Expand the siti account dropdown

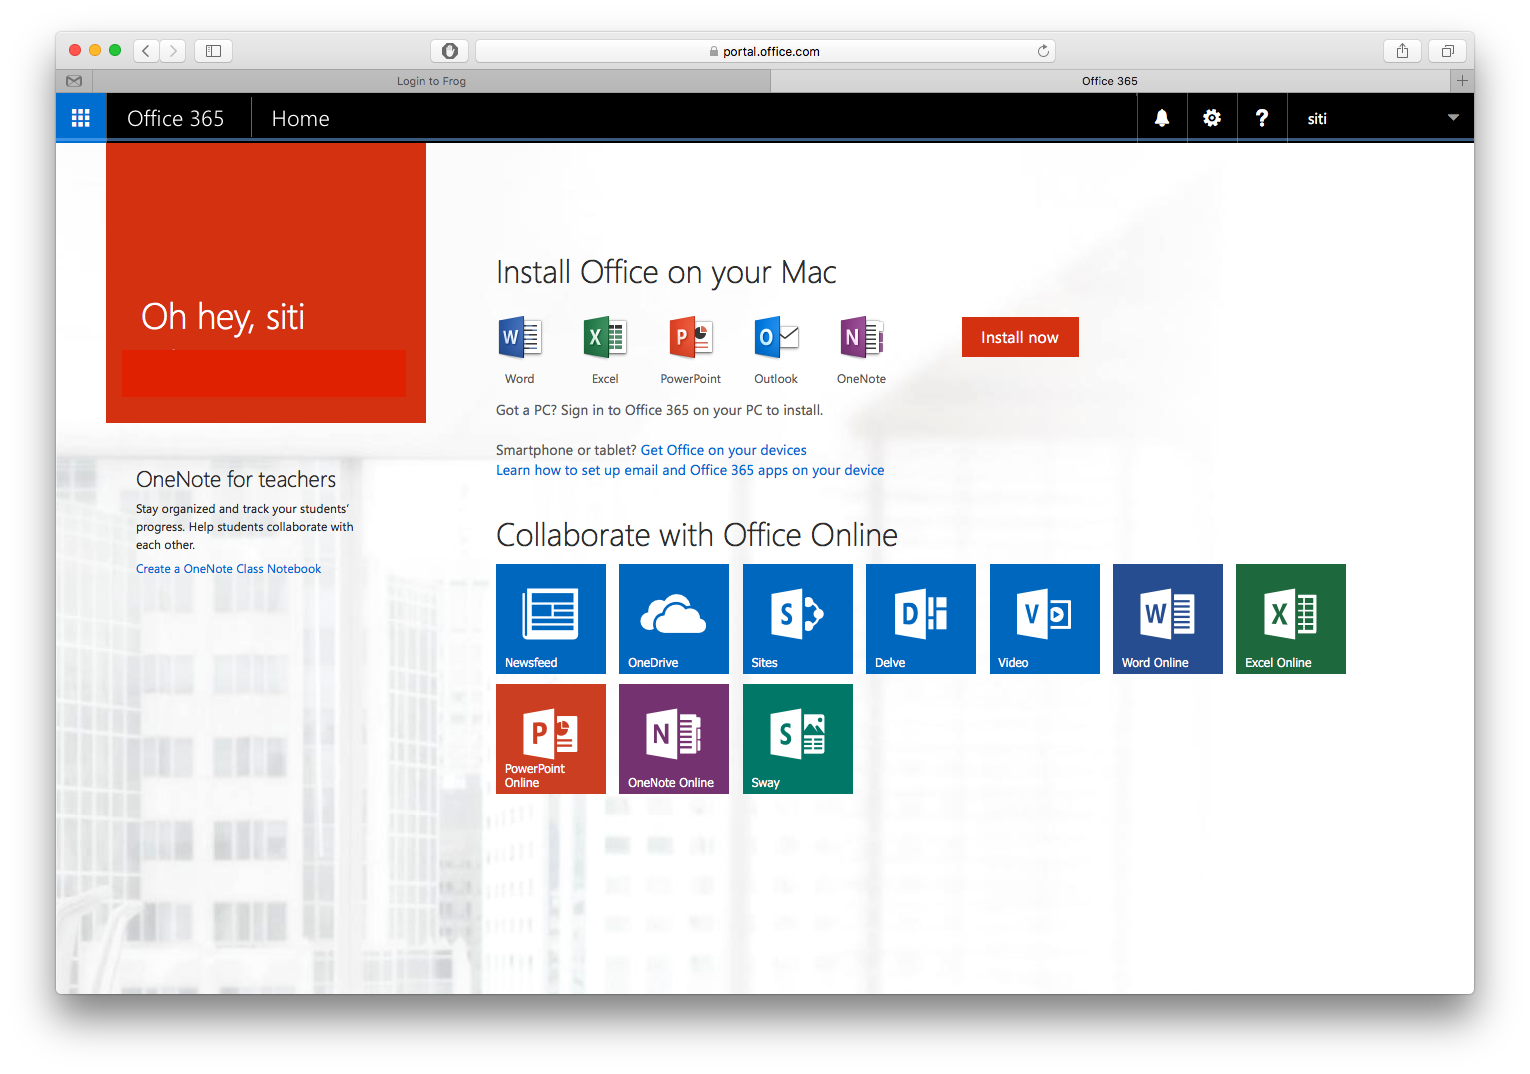point(1452,117)
